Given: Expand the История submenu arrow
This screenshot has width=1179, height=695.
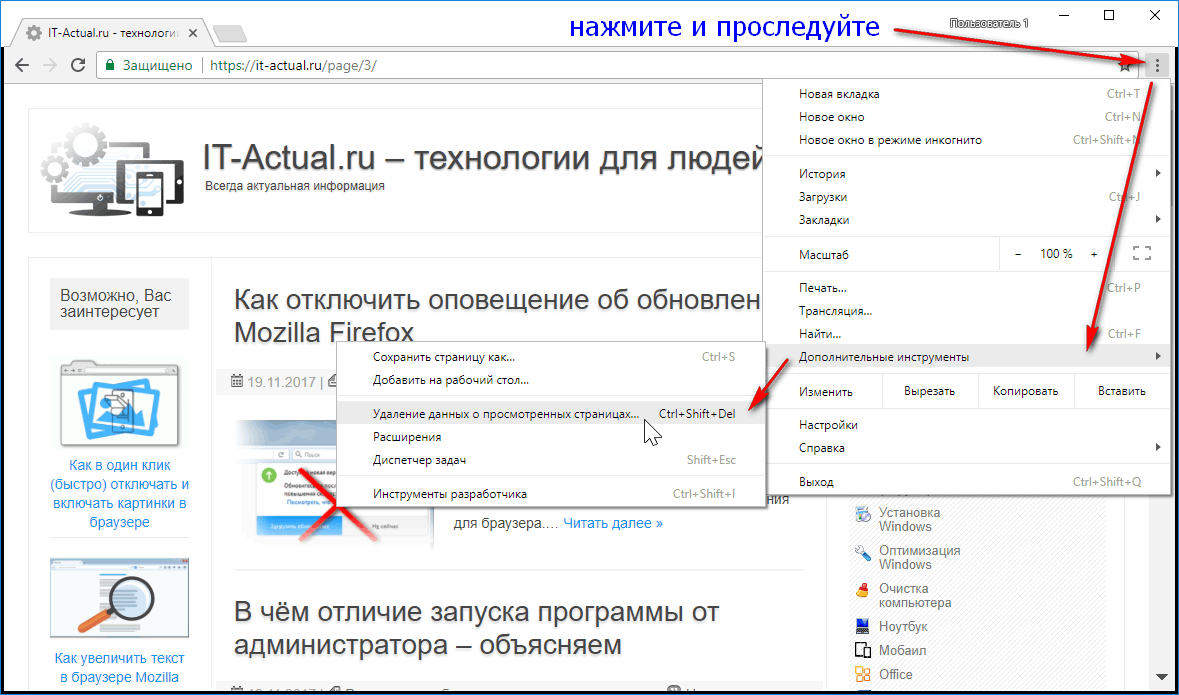Looking at the screenshot, I should (x=1159, y=174).
